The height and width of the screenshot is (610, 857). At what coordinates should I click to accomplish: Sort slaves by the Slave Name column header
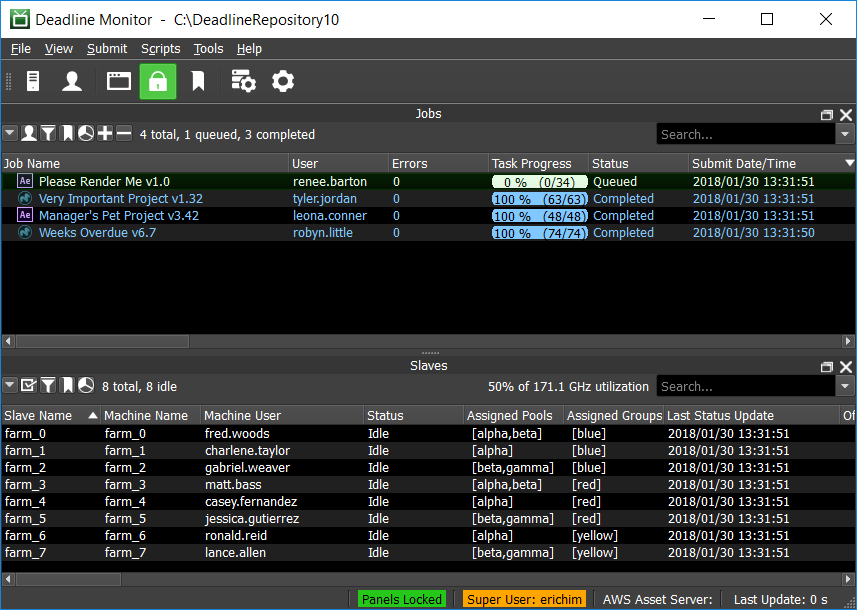click(51, 415)
